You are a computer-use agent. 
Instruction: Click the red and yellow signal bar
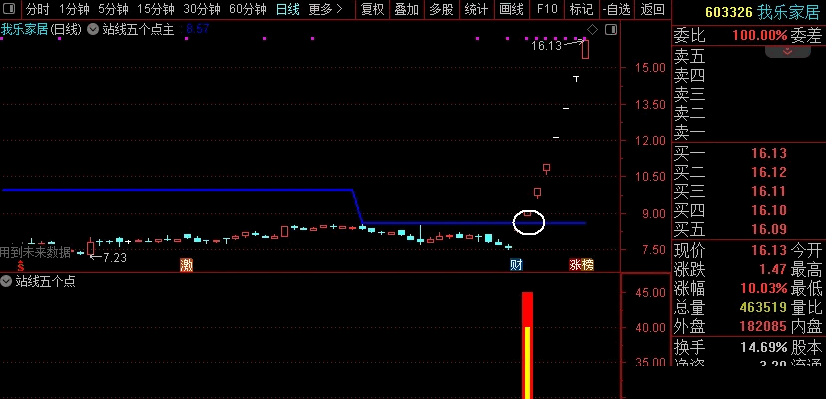click(x=527, y=345)
